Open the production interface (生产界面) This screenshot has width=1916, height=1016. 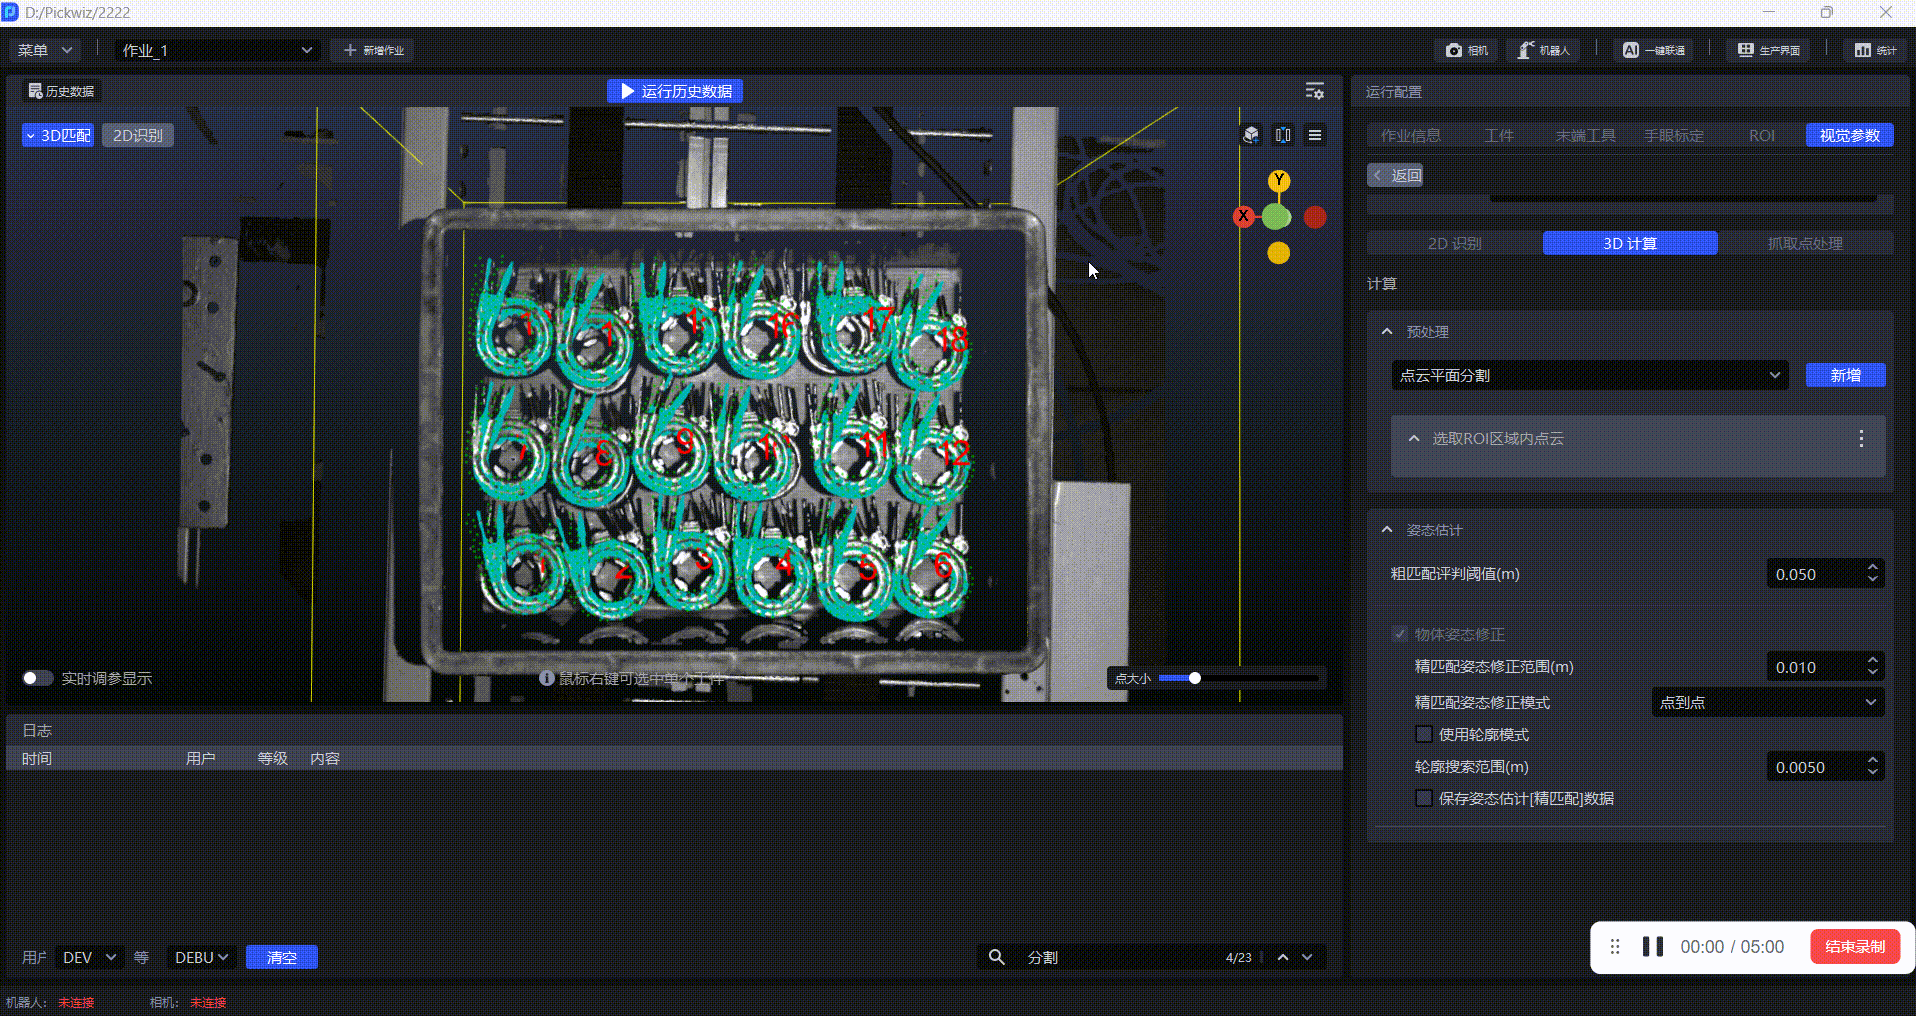tap(1768, 50)
